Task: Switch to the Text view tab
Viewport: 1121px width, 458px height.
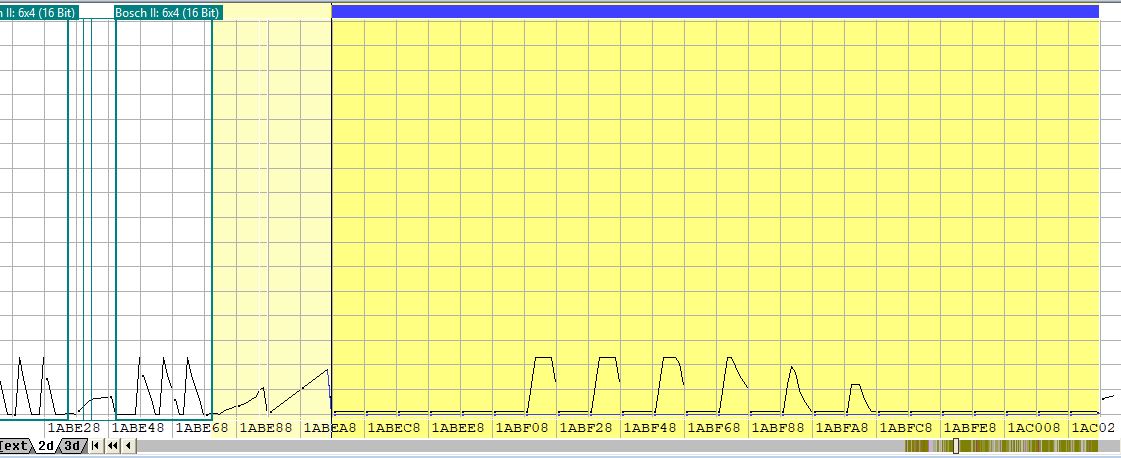Action: click(x=16, y=446)
